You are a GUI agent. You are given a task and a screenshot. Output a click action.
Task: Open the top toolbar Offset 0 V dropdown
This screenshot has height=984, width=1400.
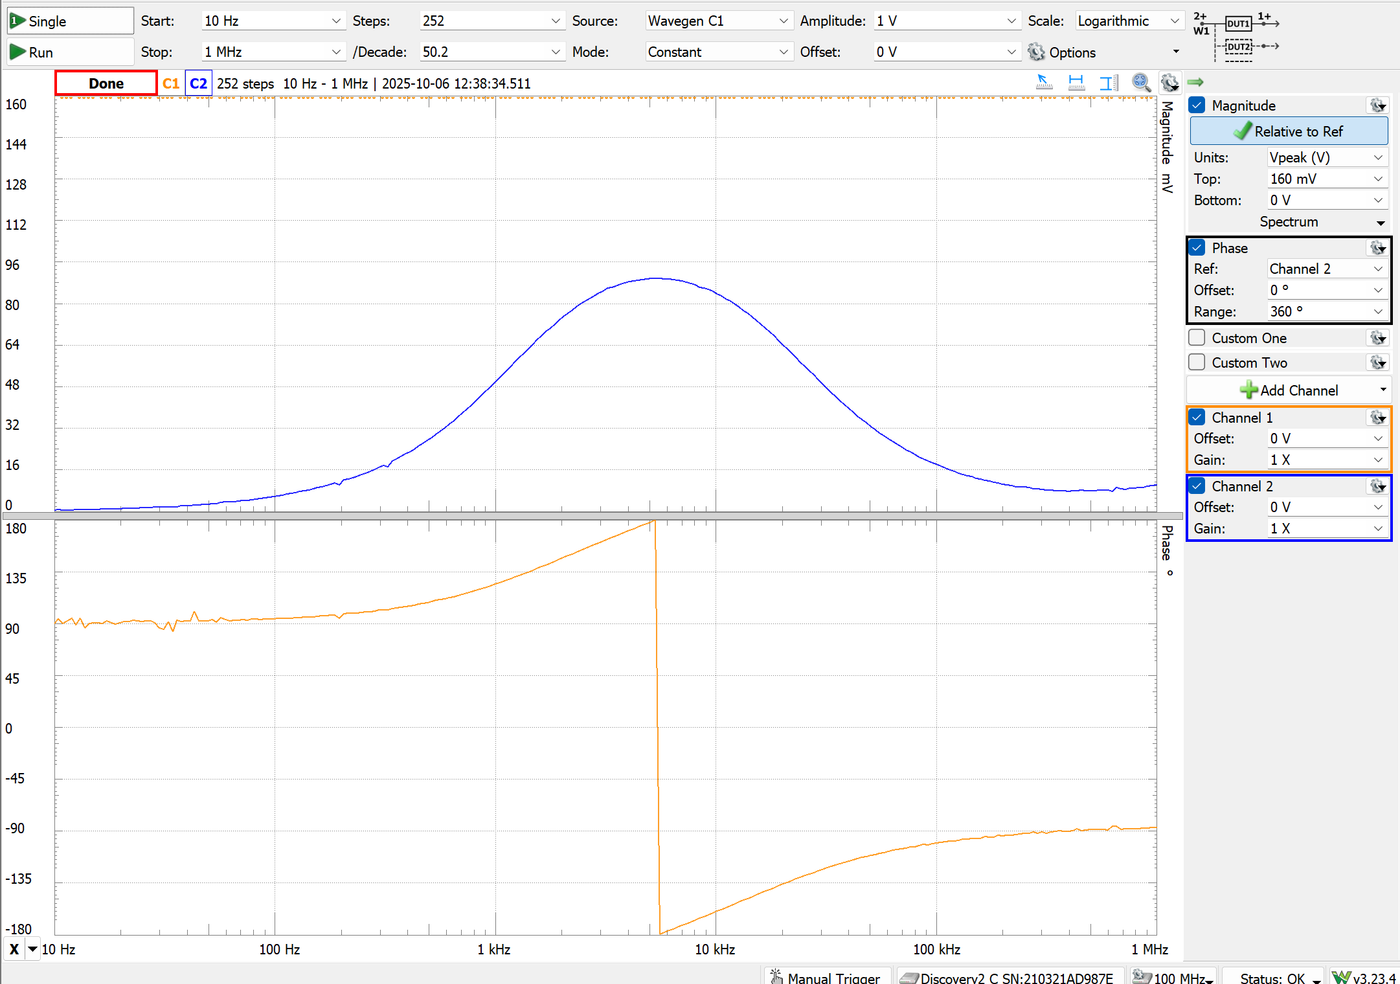[x=946, y=52]
